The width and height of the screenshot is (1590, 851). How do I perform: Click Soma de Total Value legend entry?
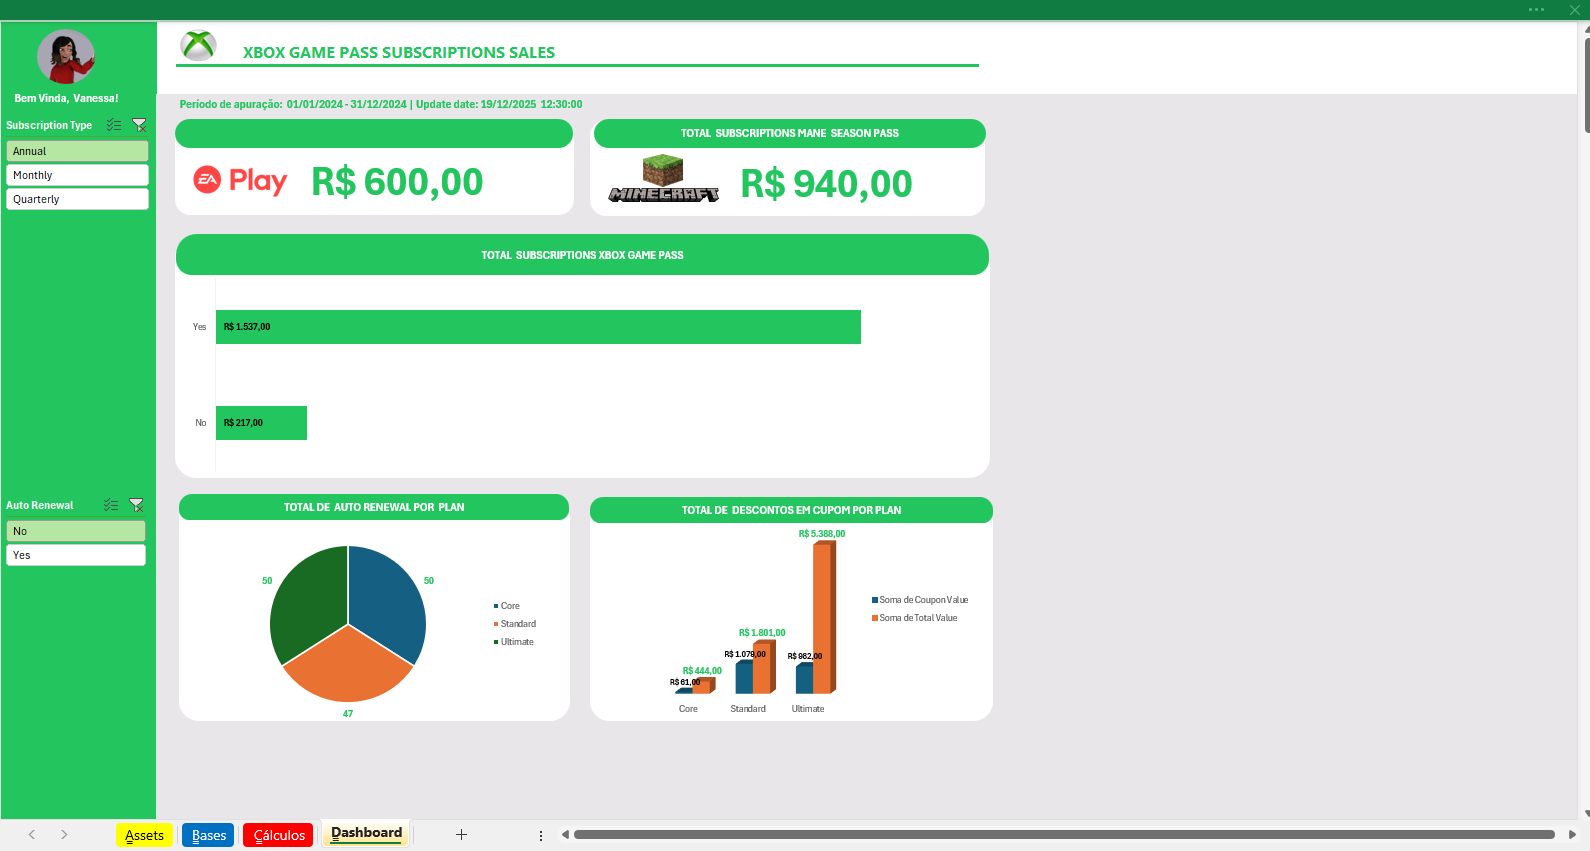click(915, 618)
